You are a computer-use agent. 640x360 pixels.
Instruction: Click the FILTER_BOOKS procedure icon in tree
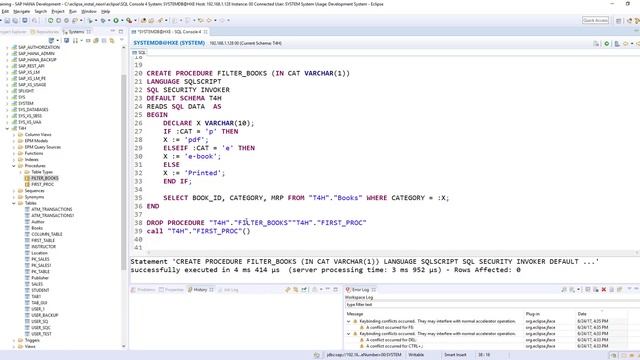(x=27, y=178)
